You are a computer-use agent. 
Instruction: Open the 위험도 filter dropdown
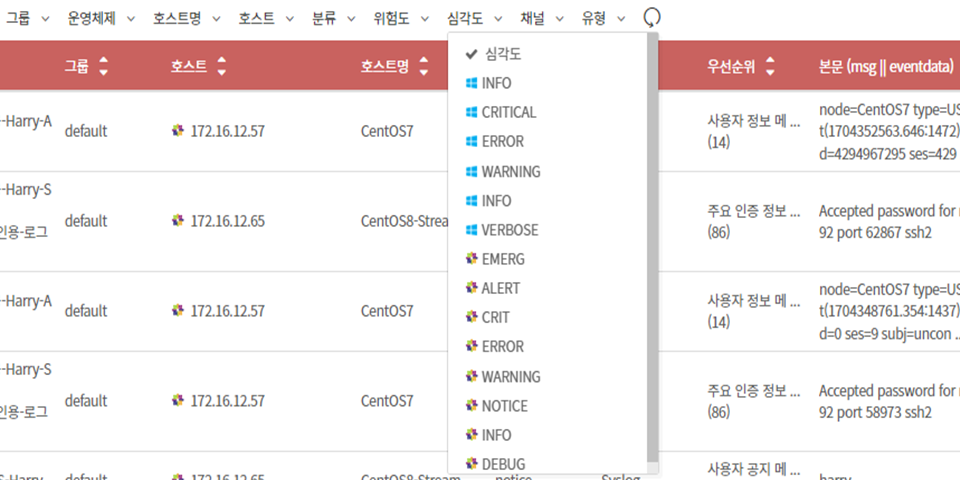click(398, 18)
